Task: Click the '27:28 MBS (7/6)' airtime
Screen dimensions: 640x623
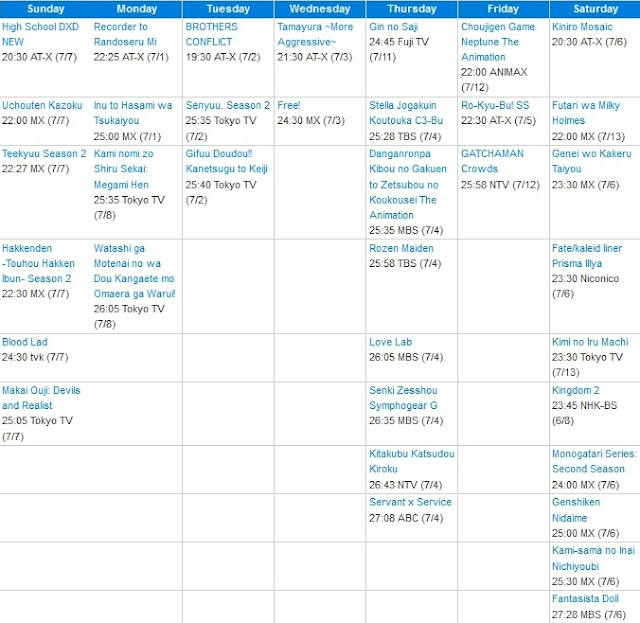Action: point(588,615)
